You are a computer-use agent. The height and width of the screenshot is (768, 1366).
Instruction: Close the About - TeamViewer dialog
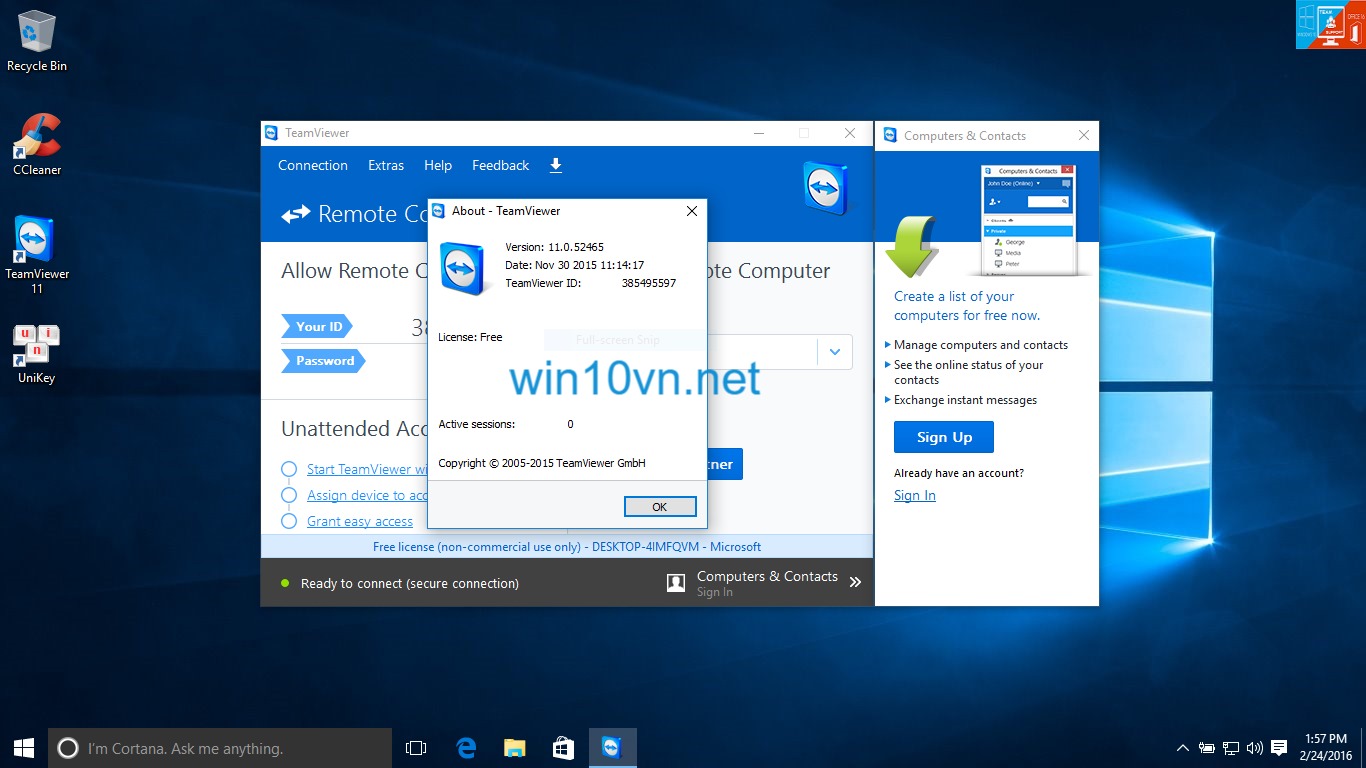[691, 211]
